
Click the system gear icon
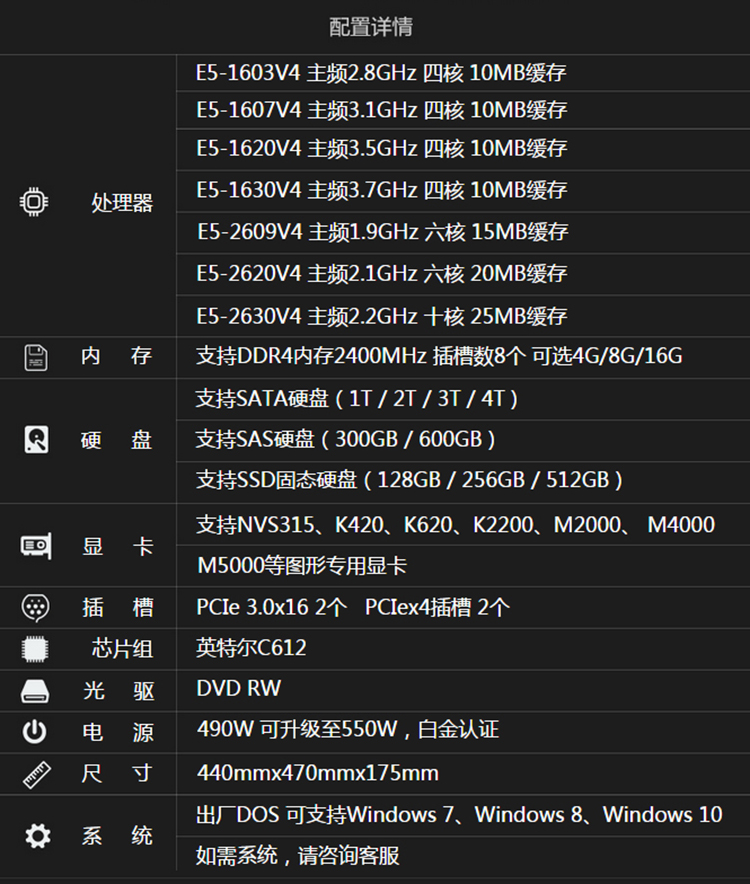tap(37, 836)
